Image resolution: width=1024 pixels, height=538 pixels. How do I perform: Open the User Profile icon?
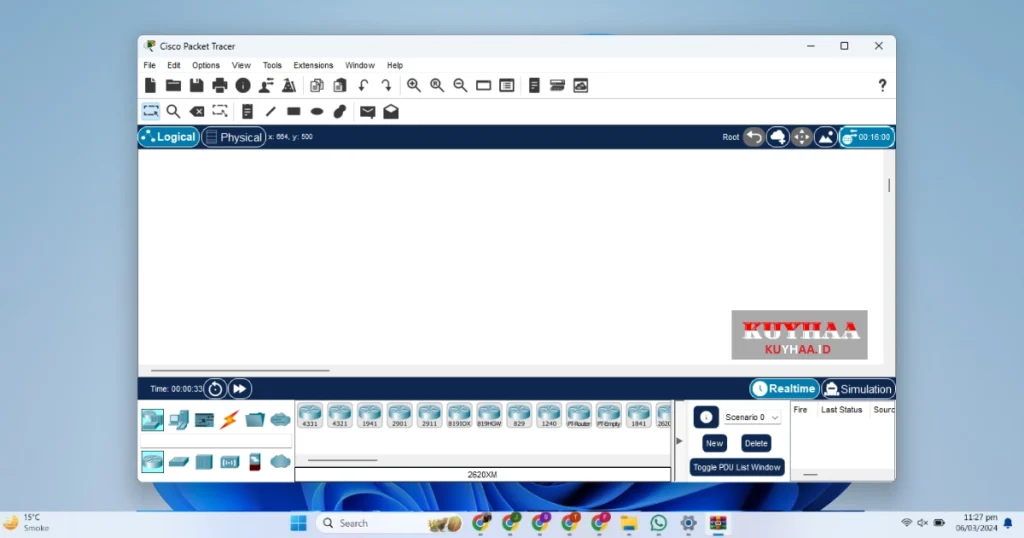tap(266, 86)
